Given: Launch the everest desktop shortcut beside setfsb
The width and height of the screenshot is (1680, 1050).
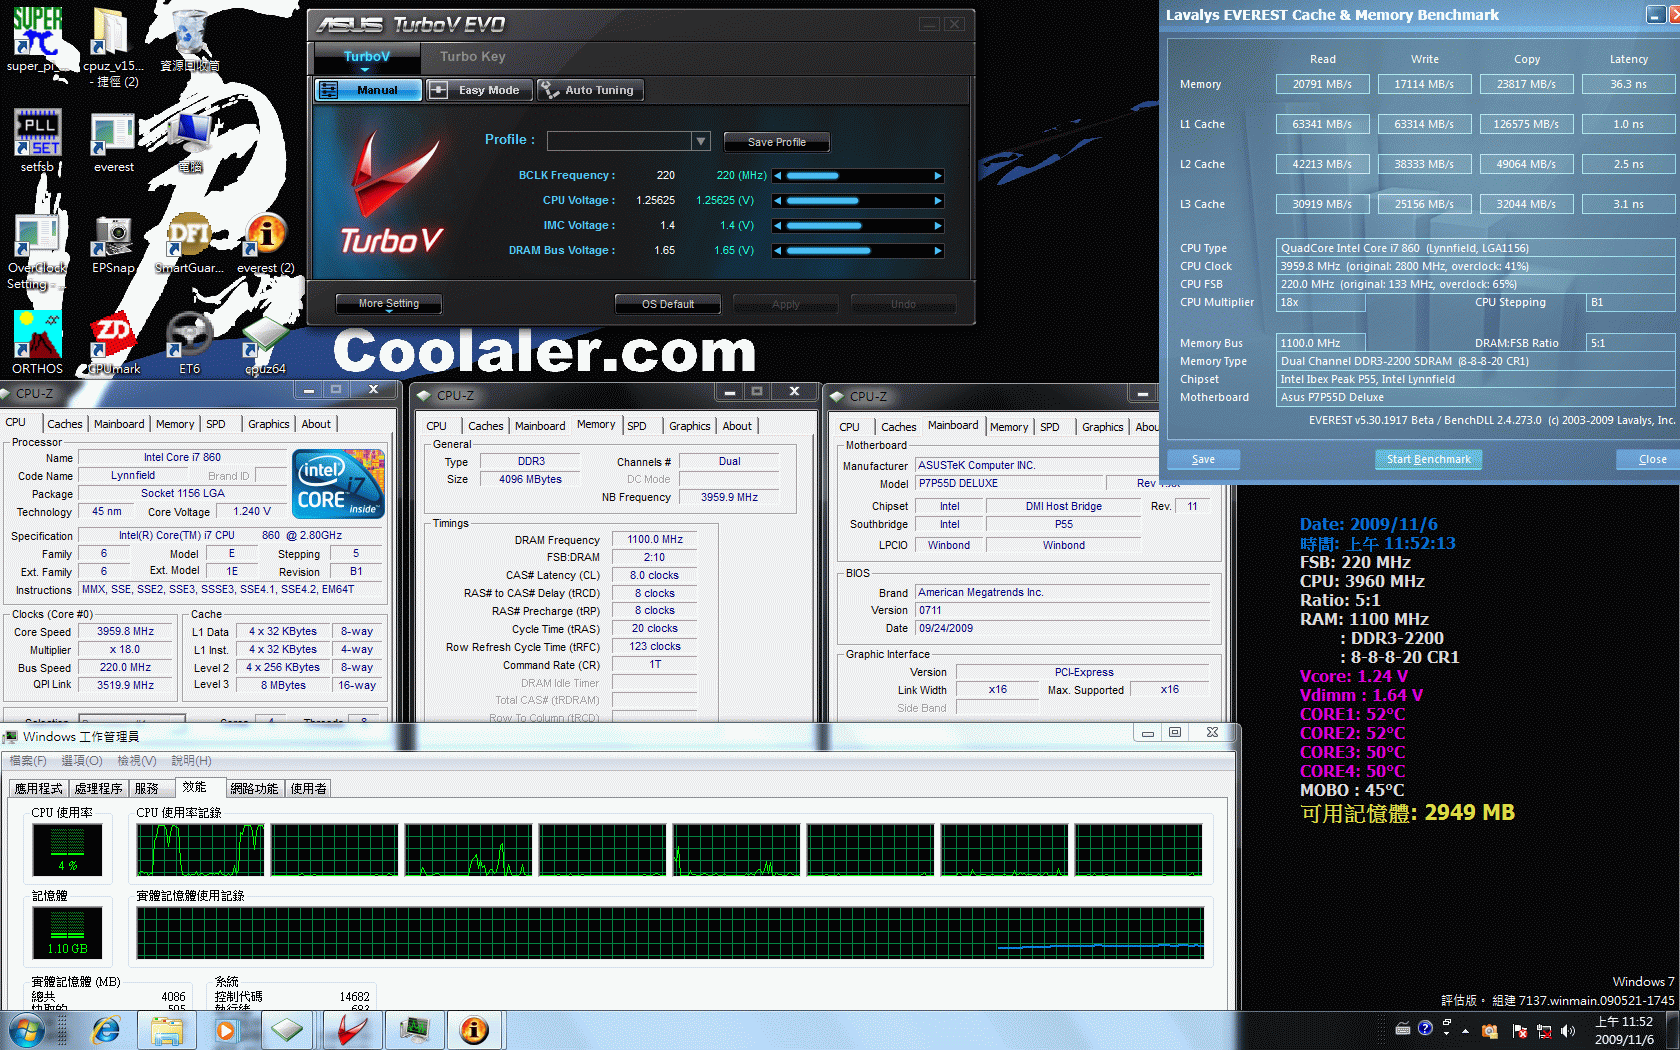Looking at the screenshot, I should [113, 140].
